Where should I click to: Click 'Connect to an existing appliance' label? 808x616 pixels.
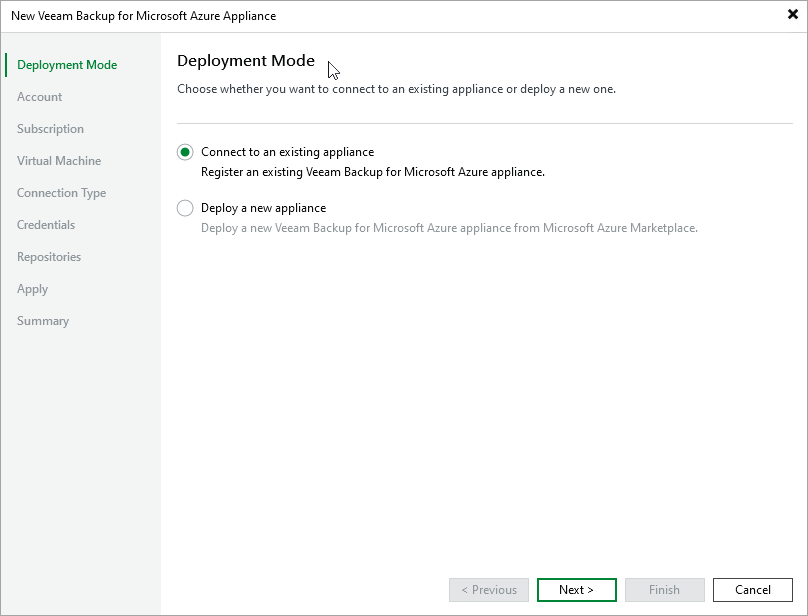[288, 152]
